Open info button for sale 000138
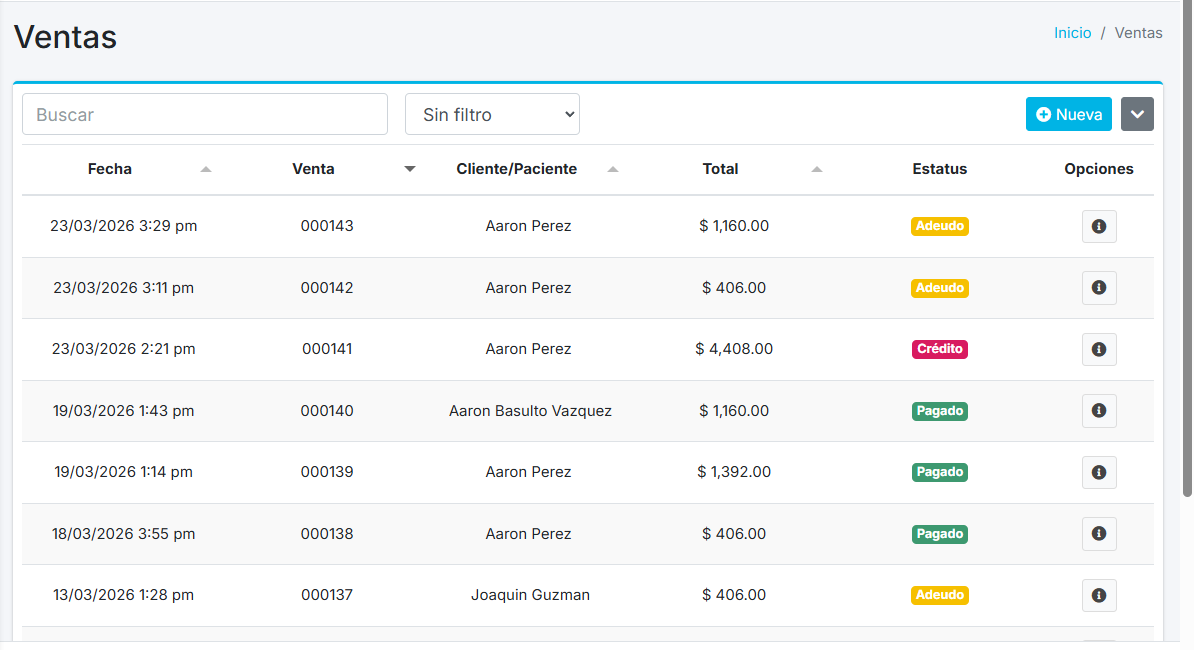This screenshot has height=650, width=1194. [x=1099, y=534]
